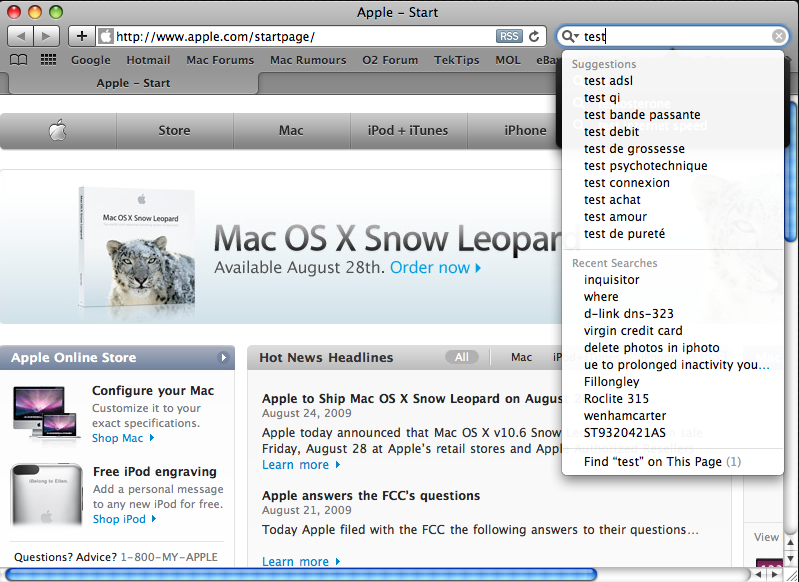Choose suggestion test de pureté
The image size is (799, 582).
(673, 234)
